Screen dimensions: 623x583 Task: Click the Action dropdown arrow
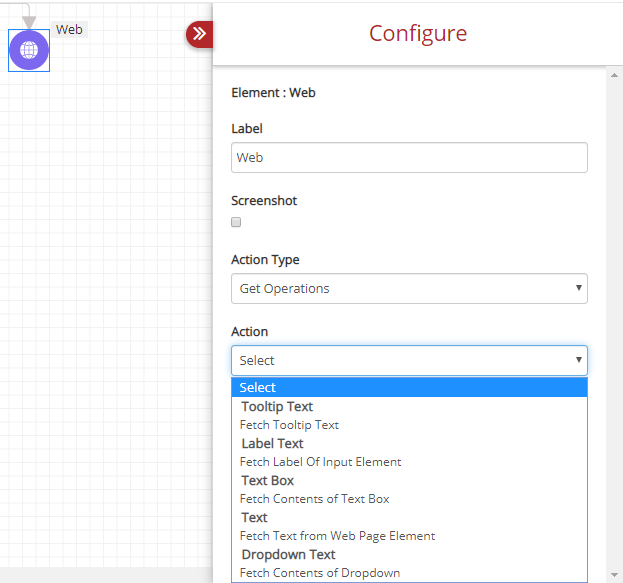578,360
